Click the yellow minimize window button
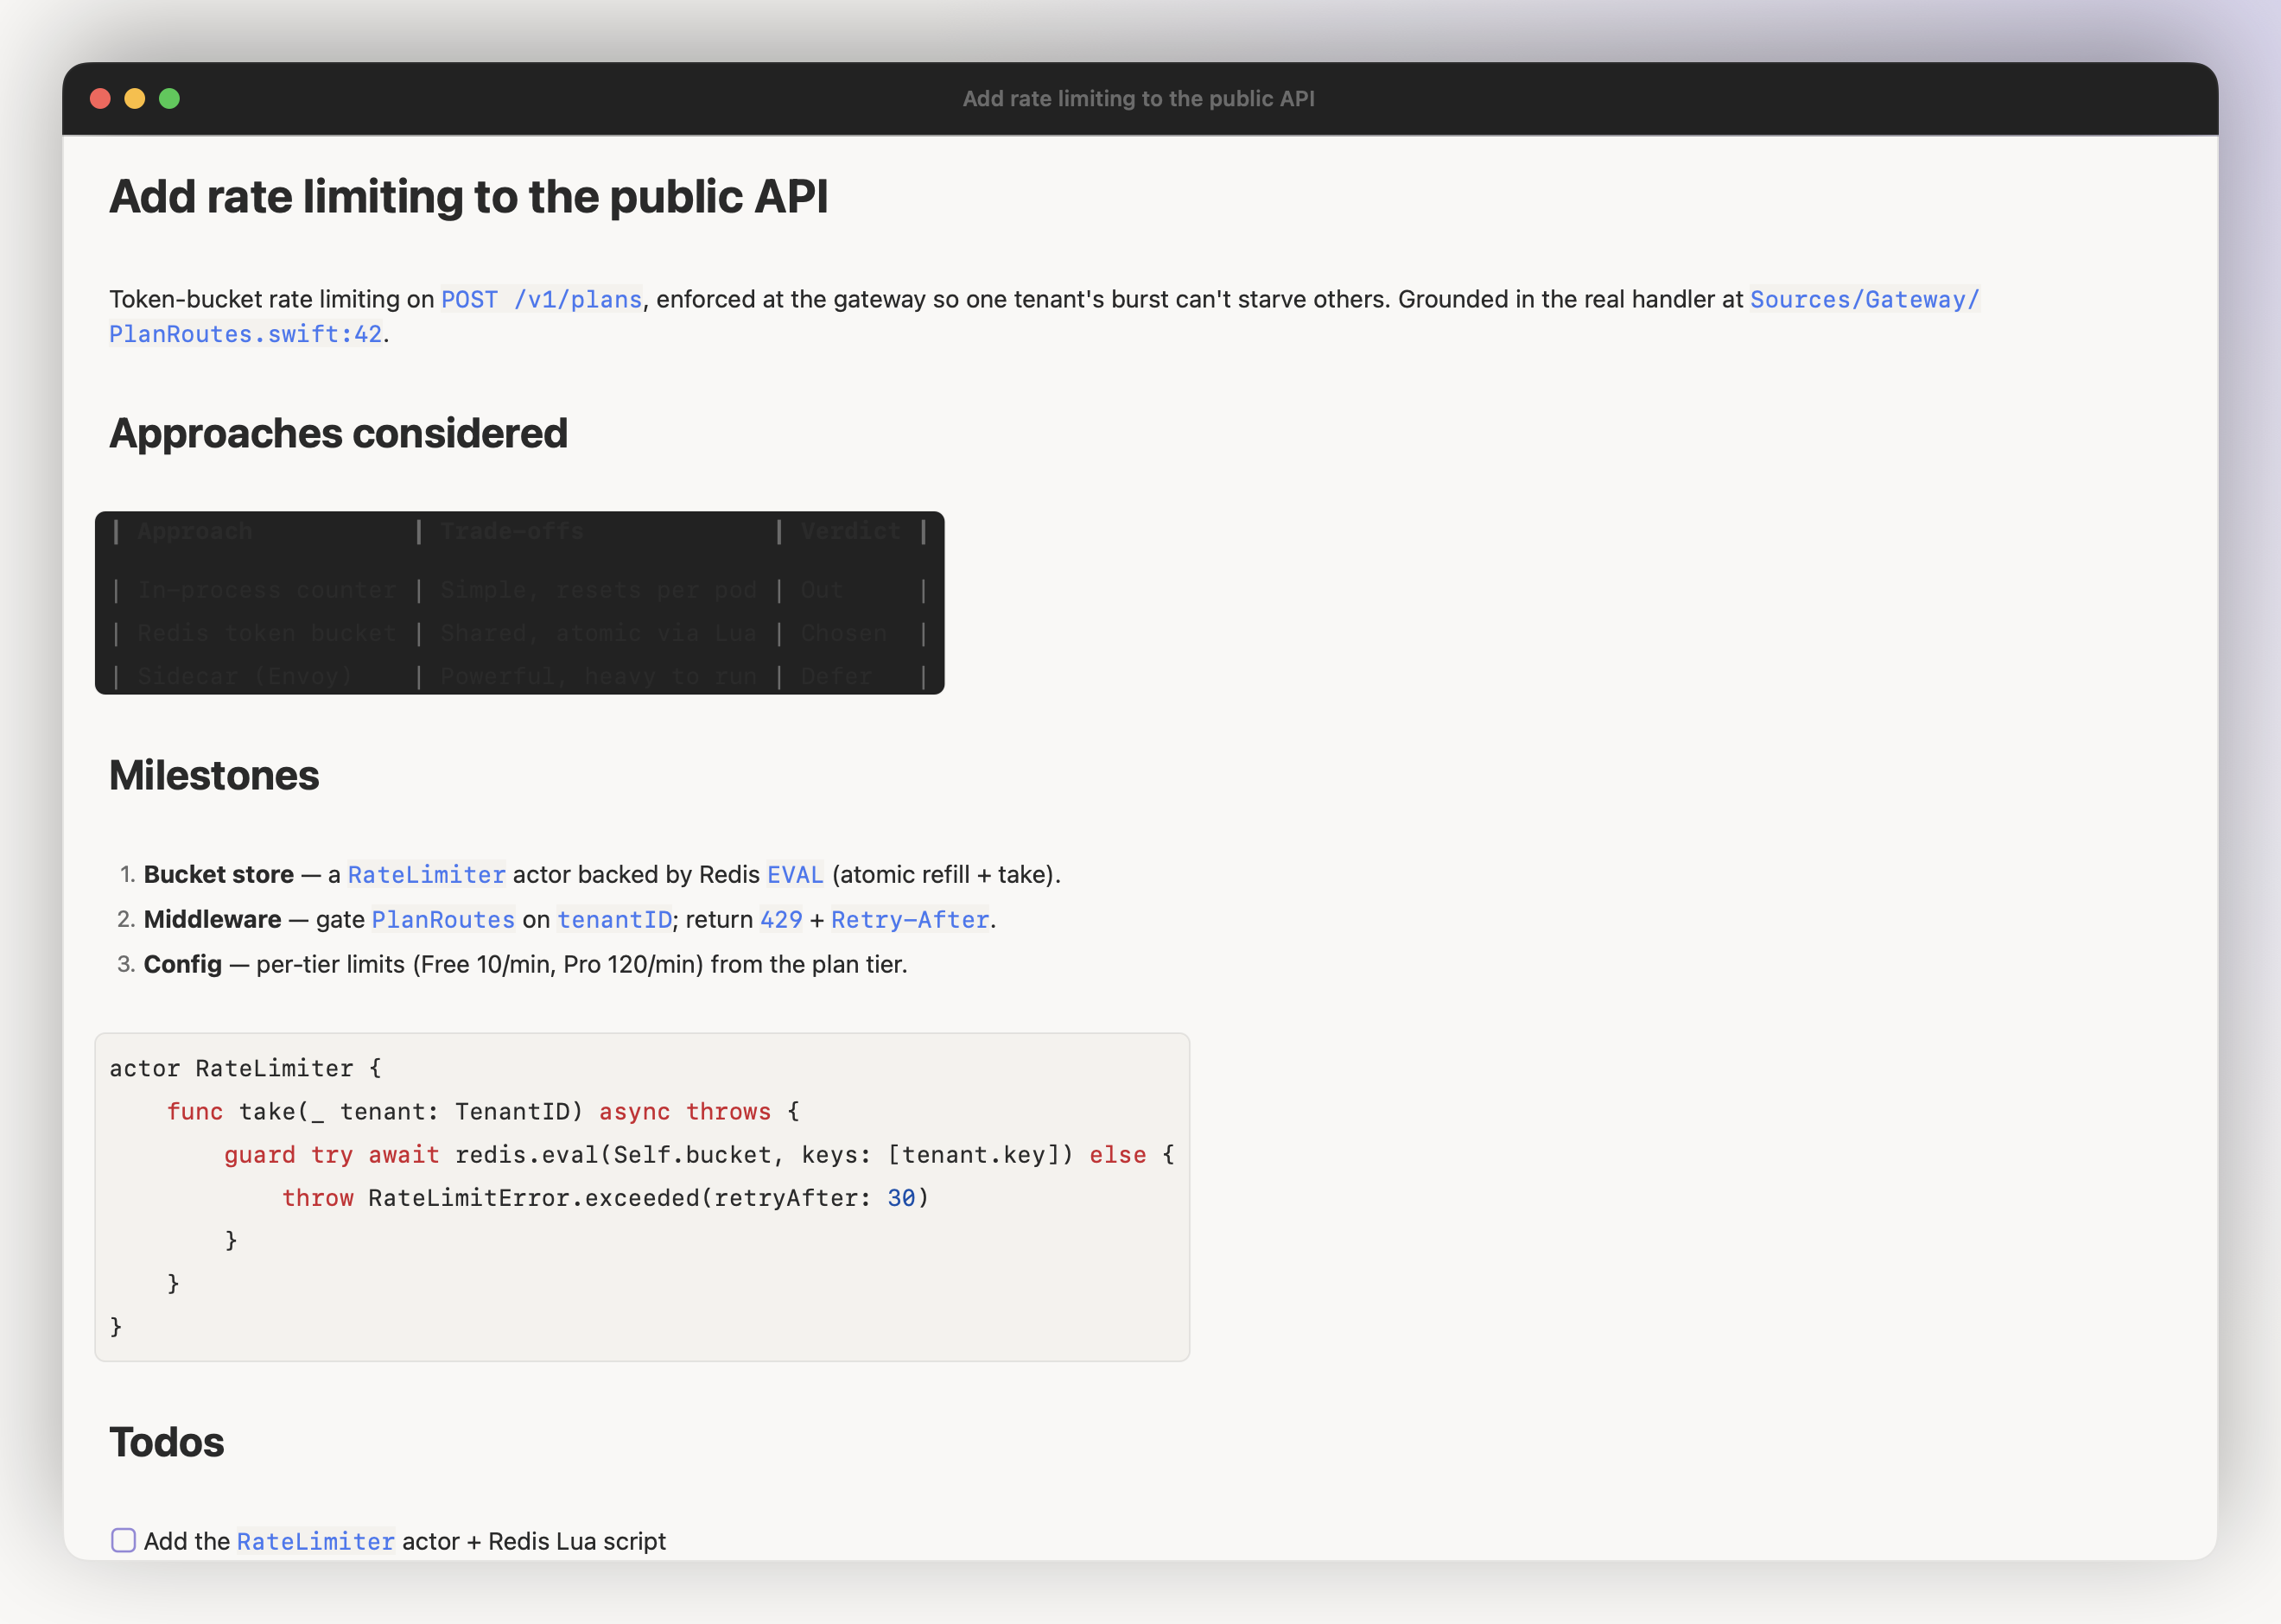 click(135, 98)
